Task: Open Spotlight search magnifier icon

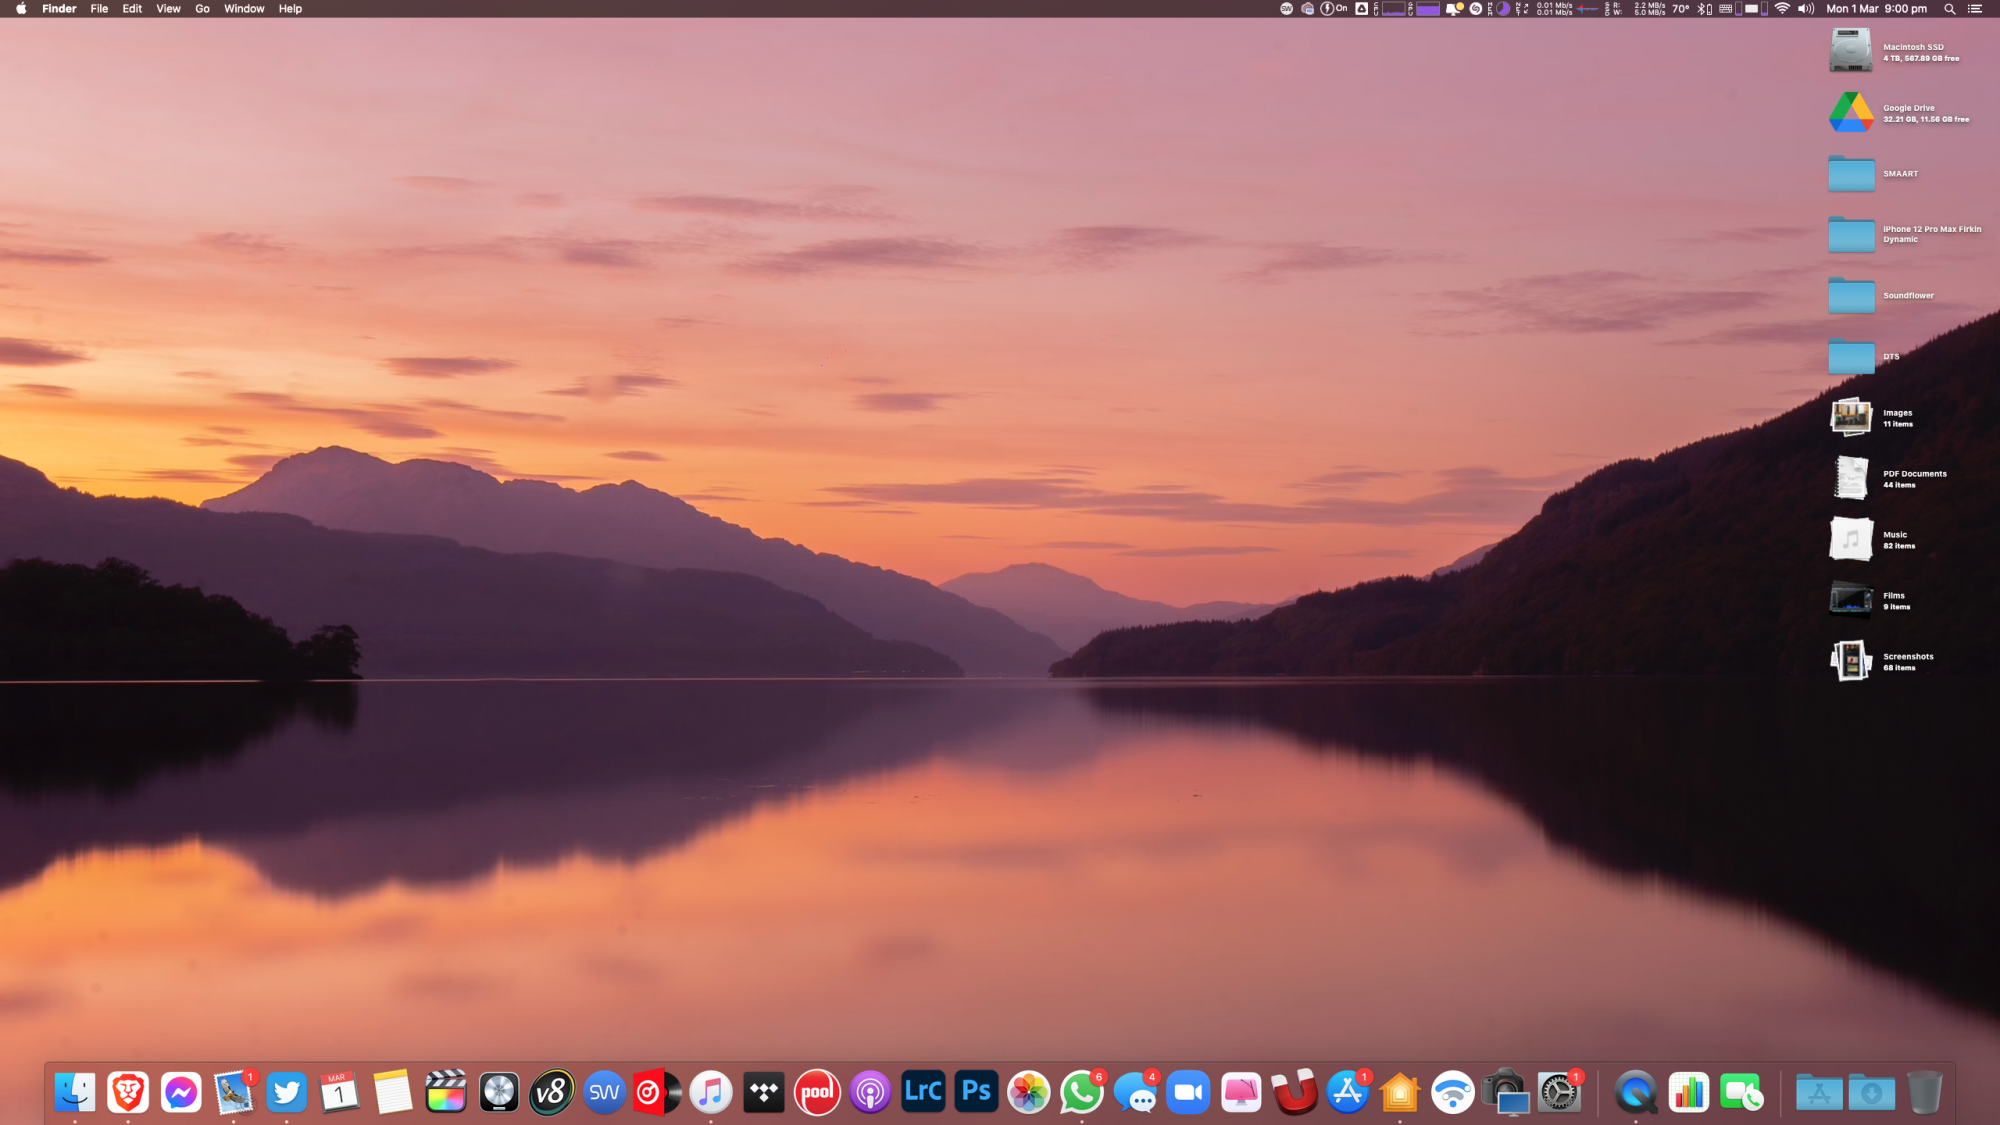Action: coord(1949,9)
